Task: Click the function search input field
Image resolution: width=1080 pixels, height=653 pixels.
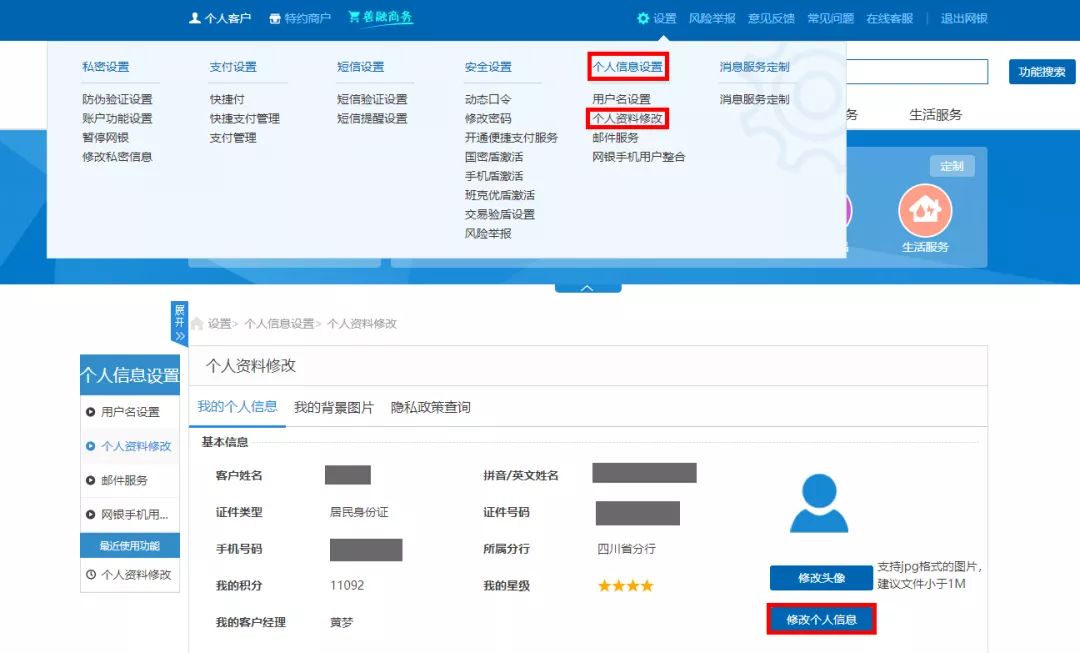Action: (915, 72)
